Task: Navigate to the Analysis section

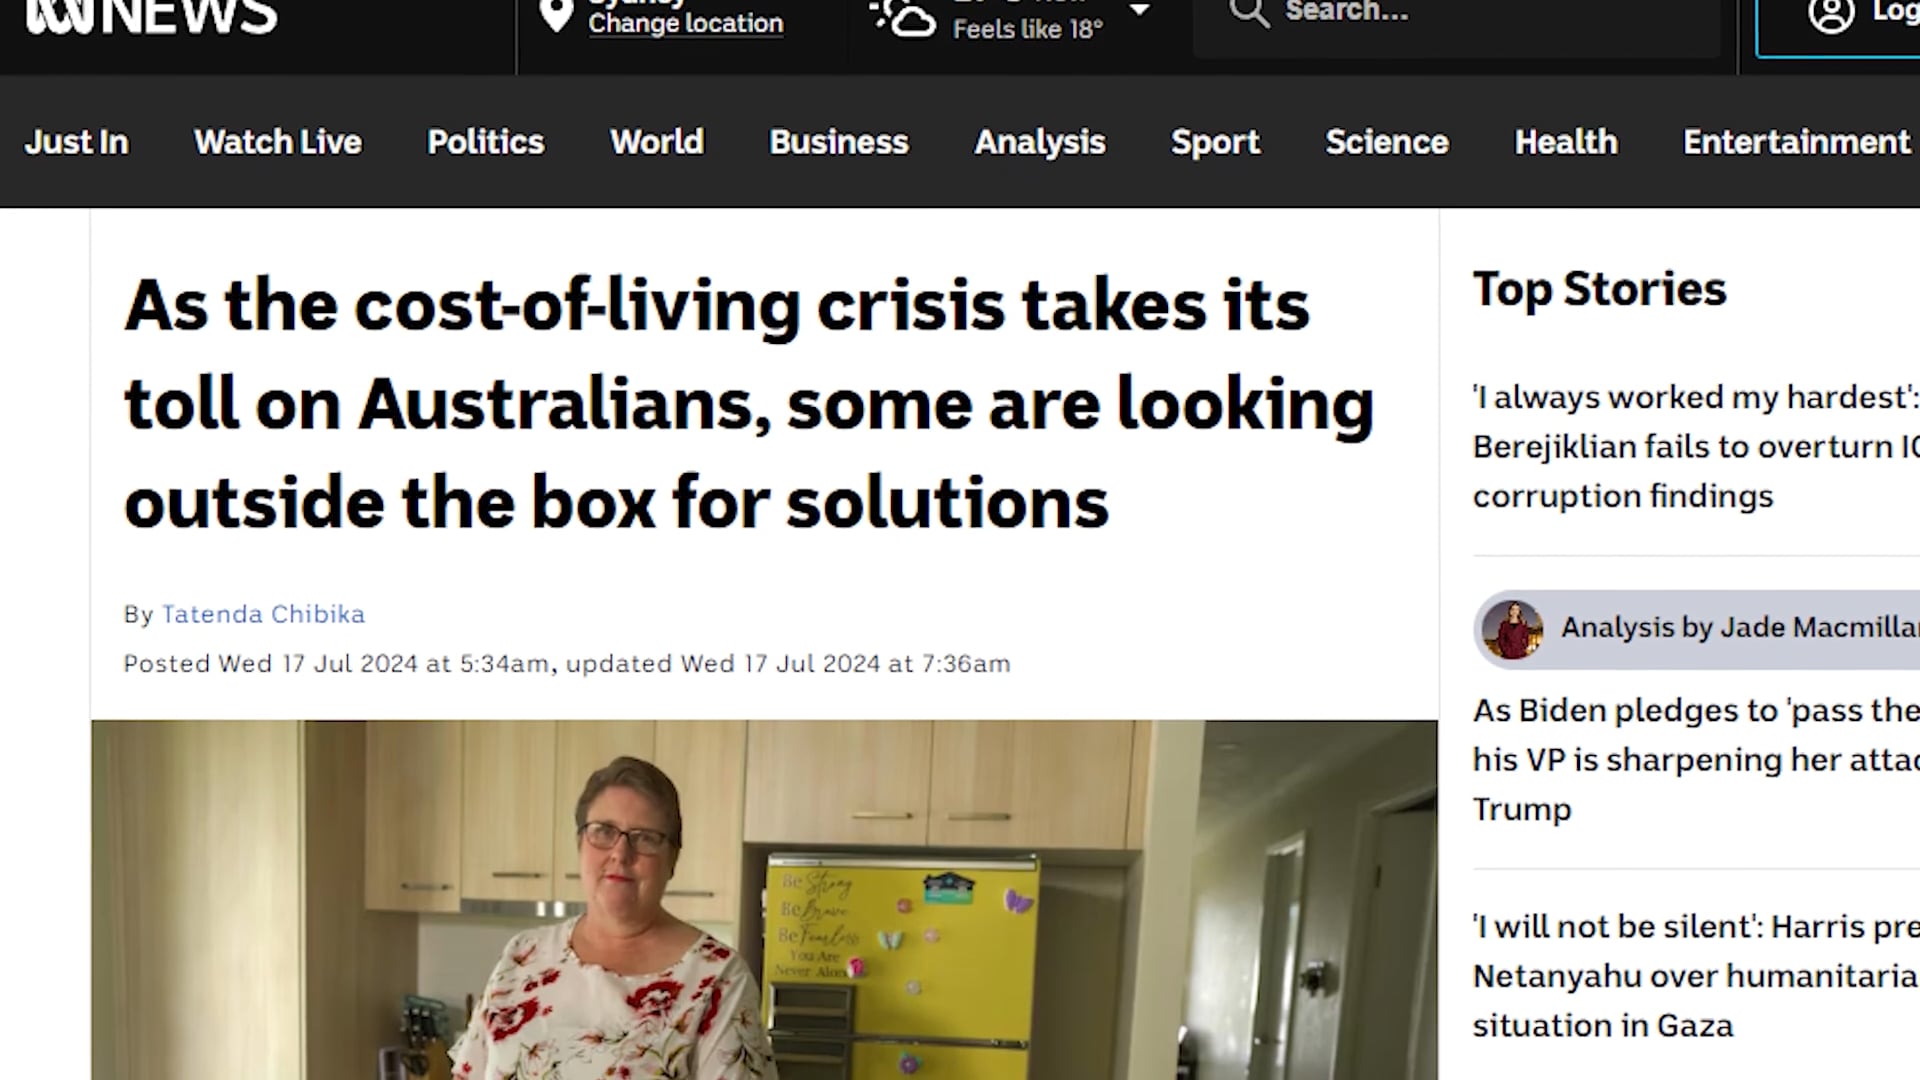Action: [x=1040, y=142]
